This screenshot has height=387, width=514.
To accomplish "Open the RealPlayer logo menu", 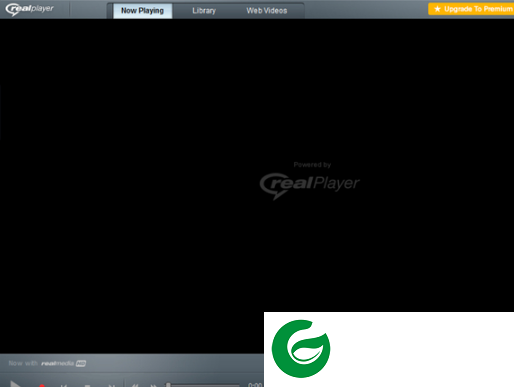I will coord(29,9).
